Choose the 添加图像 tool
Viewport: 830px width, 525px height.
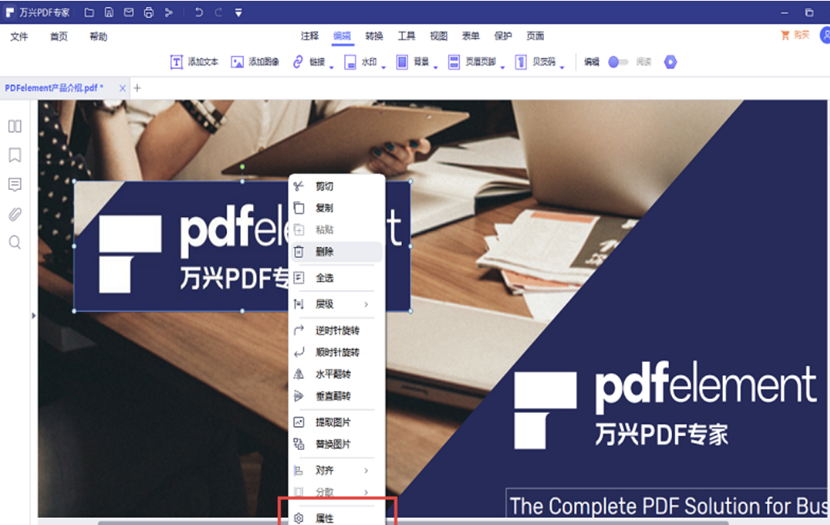[x=255, y=62]
